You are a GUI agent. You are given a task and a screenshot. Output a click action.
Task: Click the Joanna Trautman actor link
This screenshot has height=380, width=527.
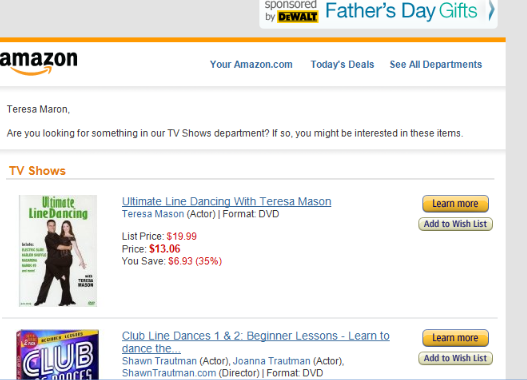(272, 361)
